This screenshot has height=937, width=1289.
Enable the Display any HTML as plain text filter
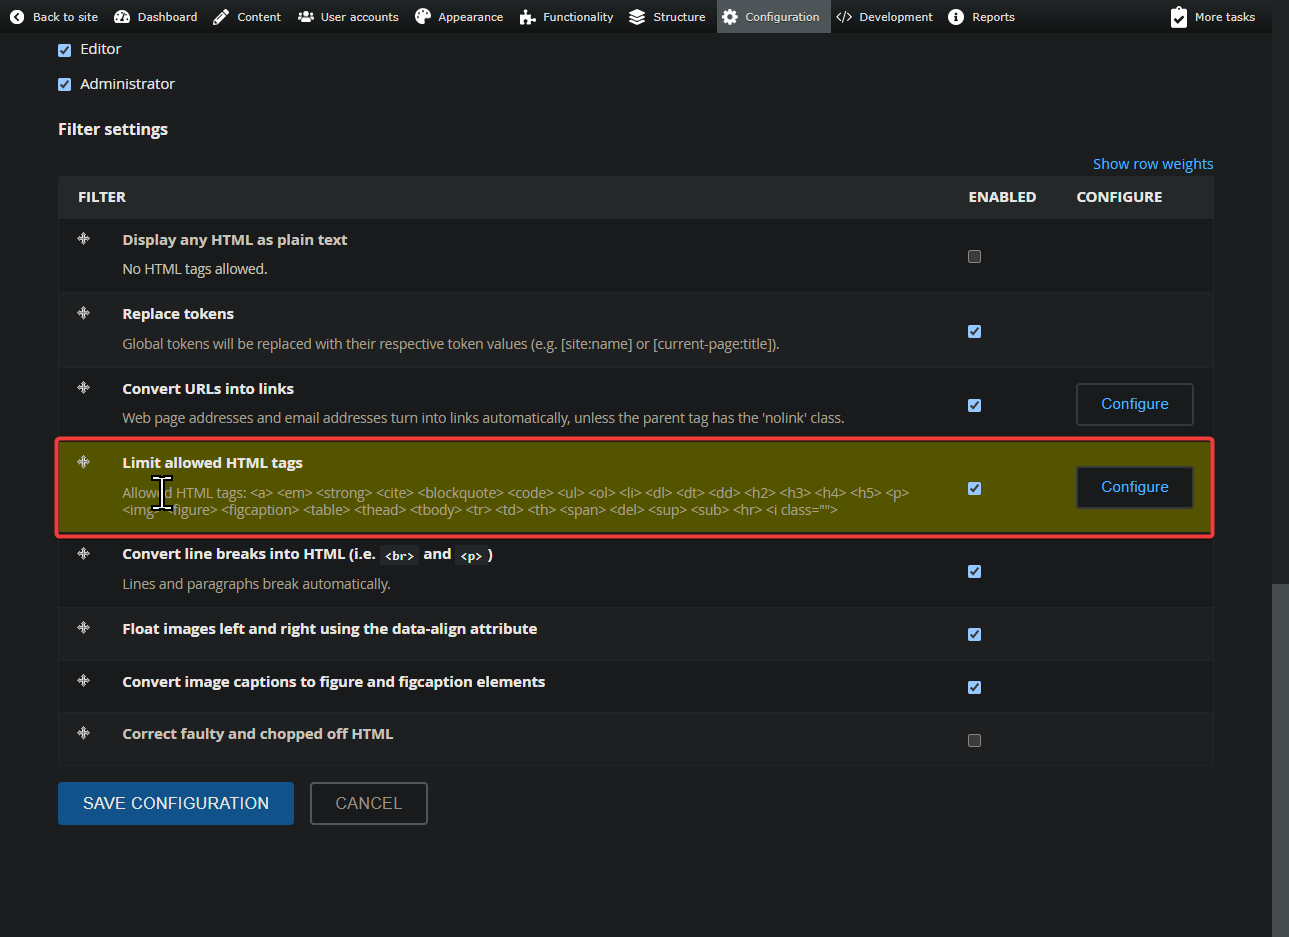point(974,256)
